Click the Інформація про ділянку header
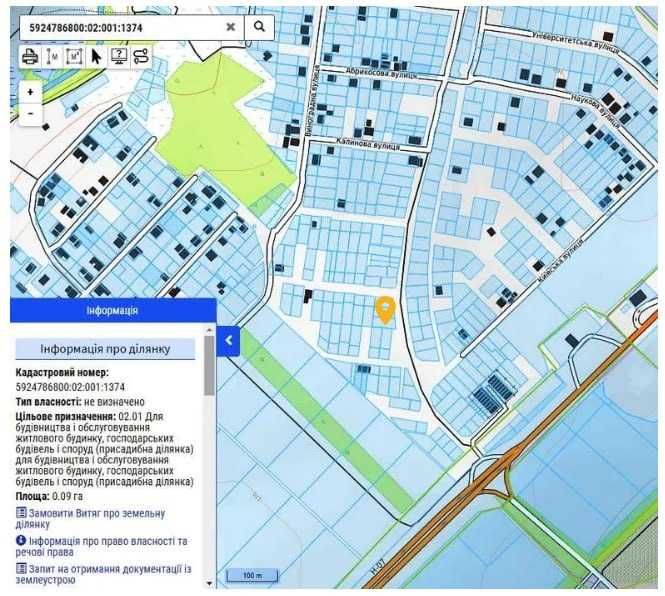 tap(105, 349)
